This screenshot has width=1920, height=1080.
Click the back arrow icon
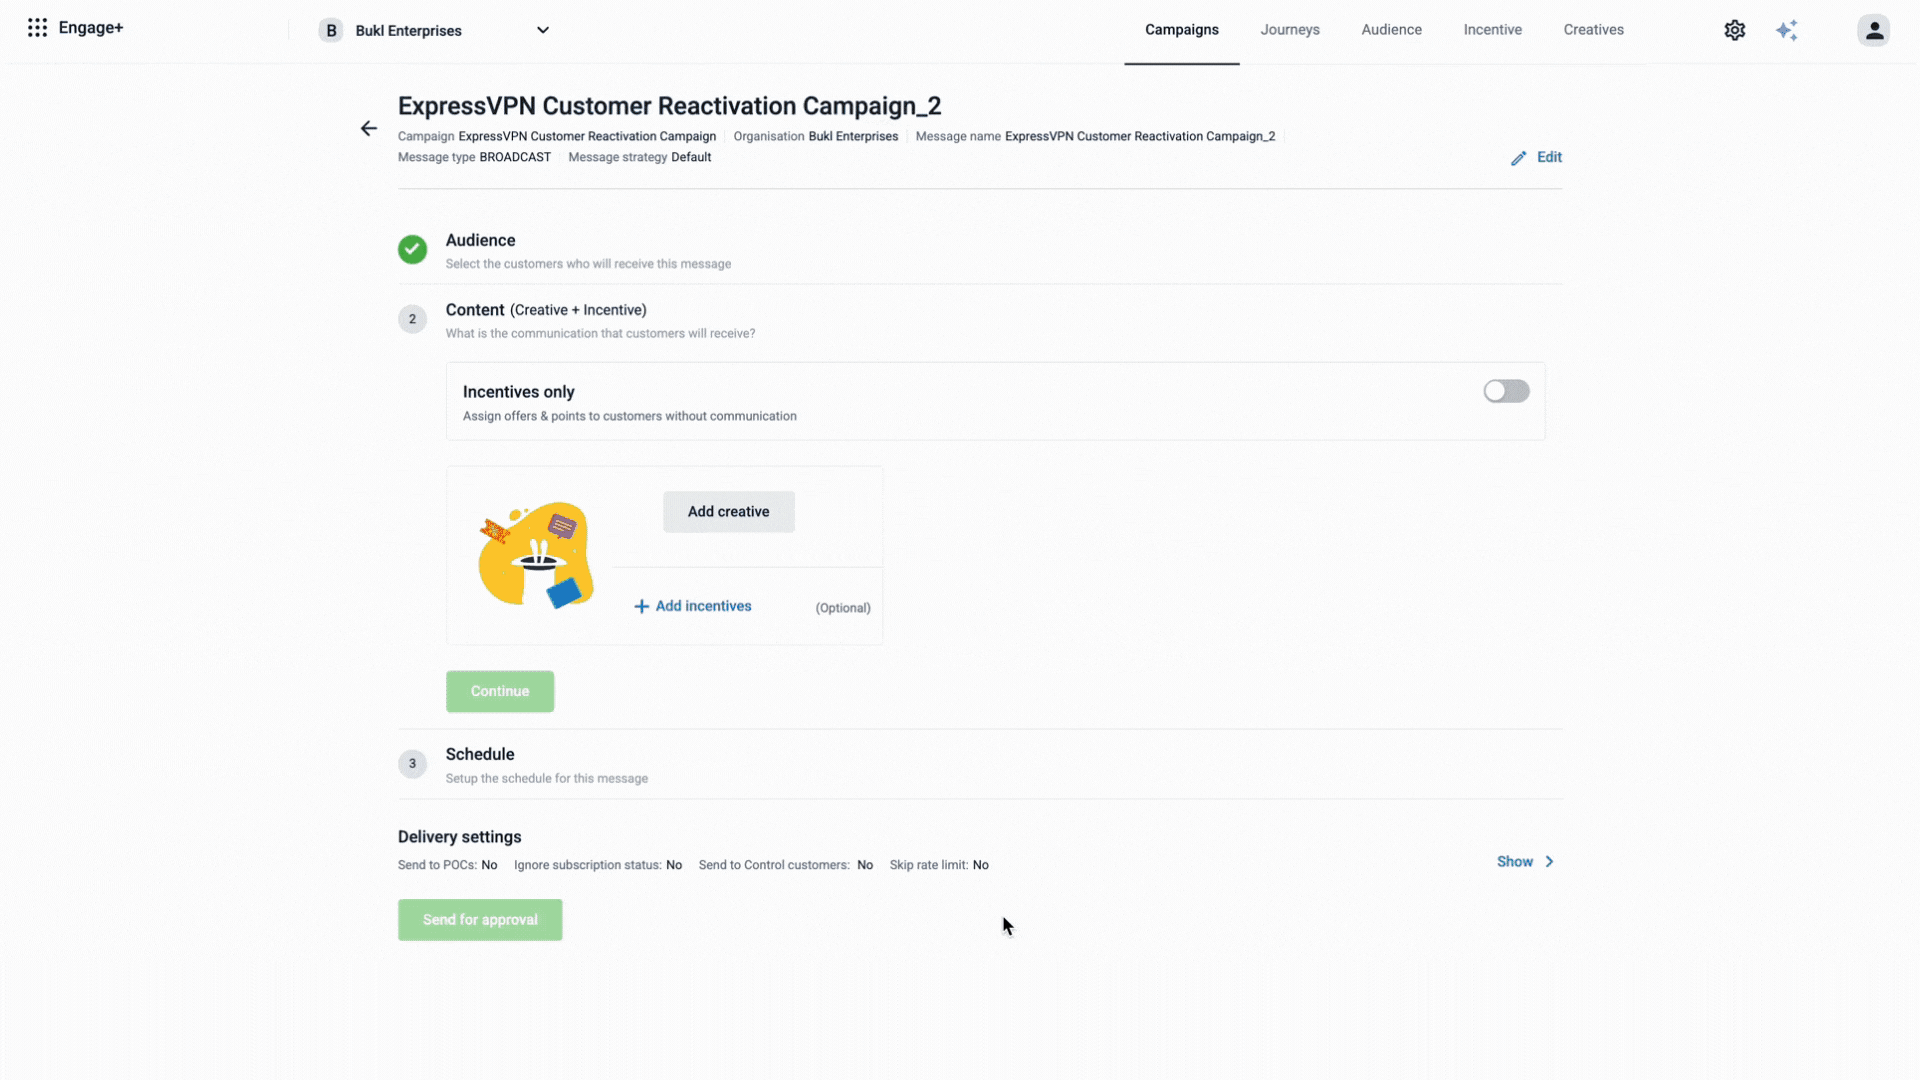pyautogui.click(x=369, y=128)
